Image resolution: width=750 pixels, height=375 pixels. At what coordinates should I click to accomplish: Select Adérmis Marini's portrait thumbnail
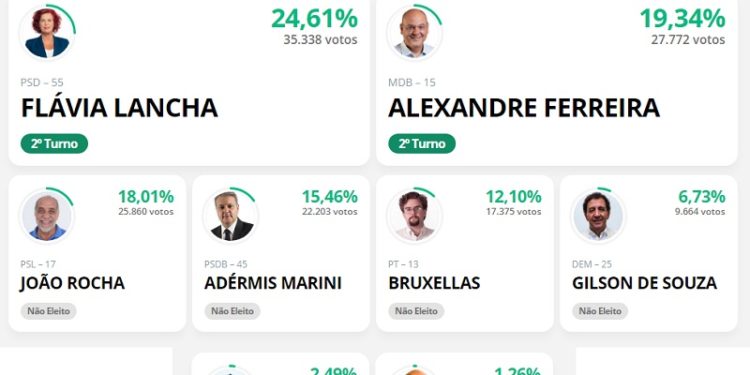(231, 217)
